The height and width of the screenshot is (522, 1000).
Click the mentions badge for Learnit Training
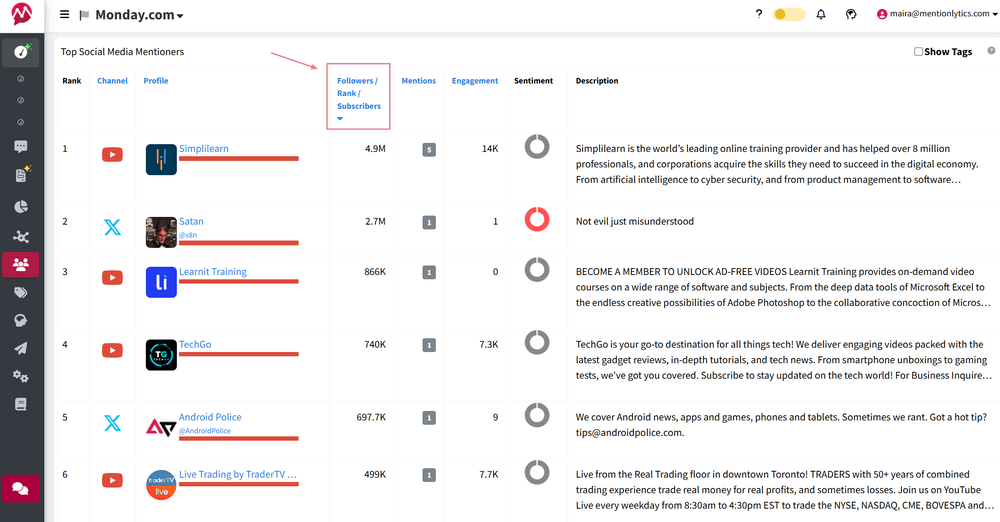(429, 272)
